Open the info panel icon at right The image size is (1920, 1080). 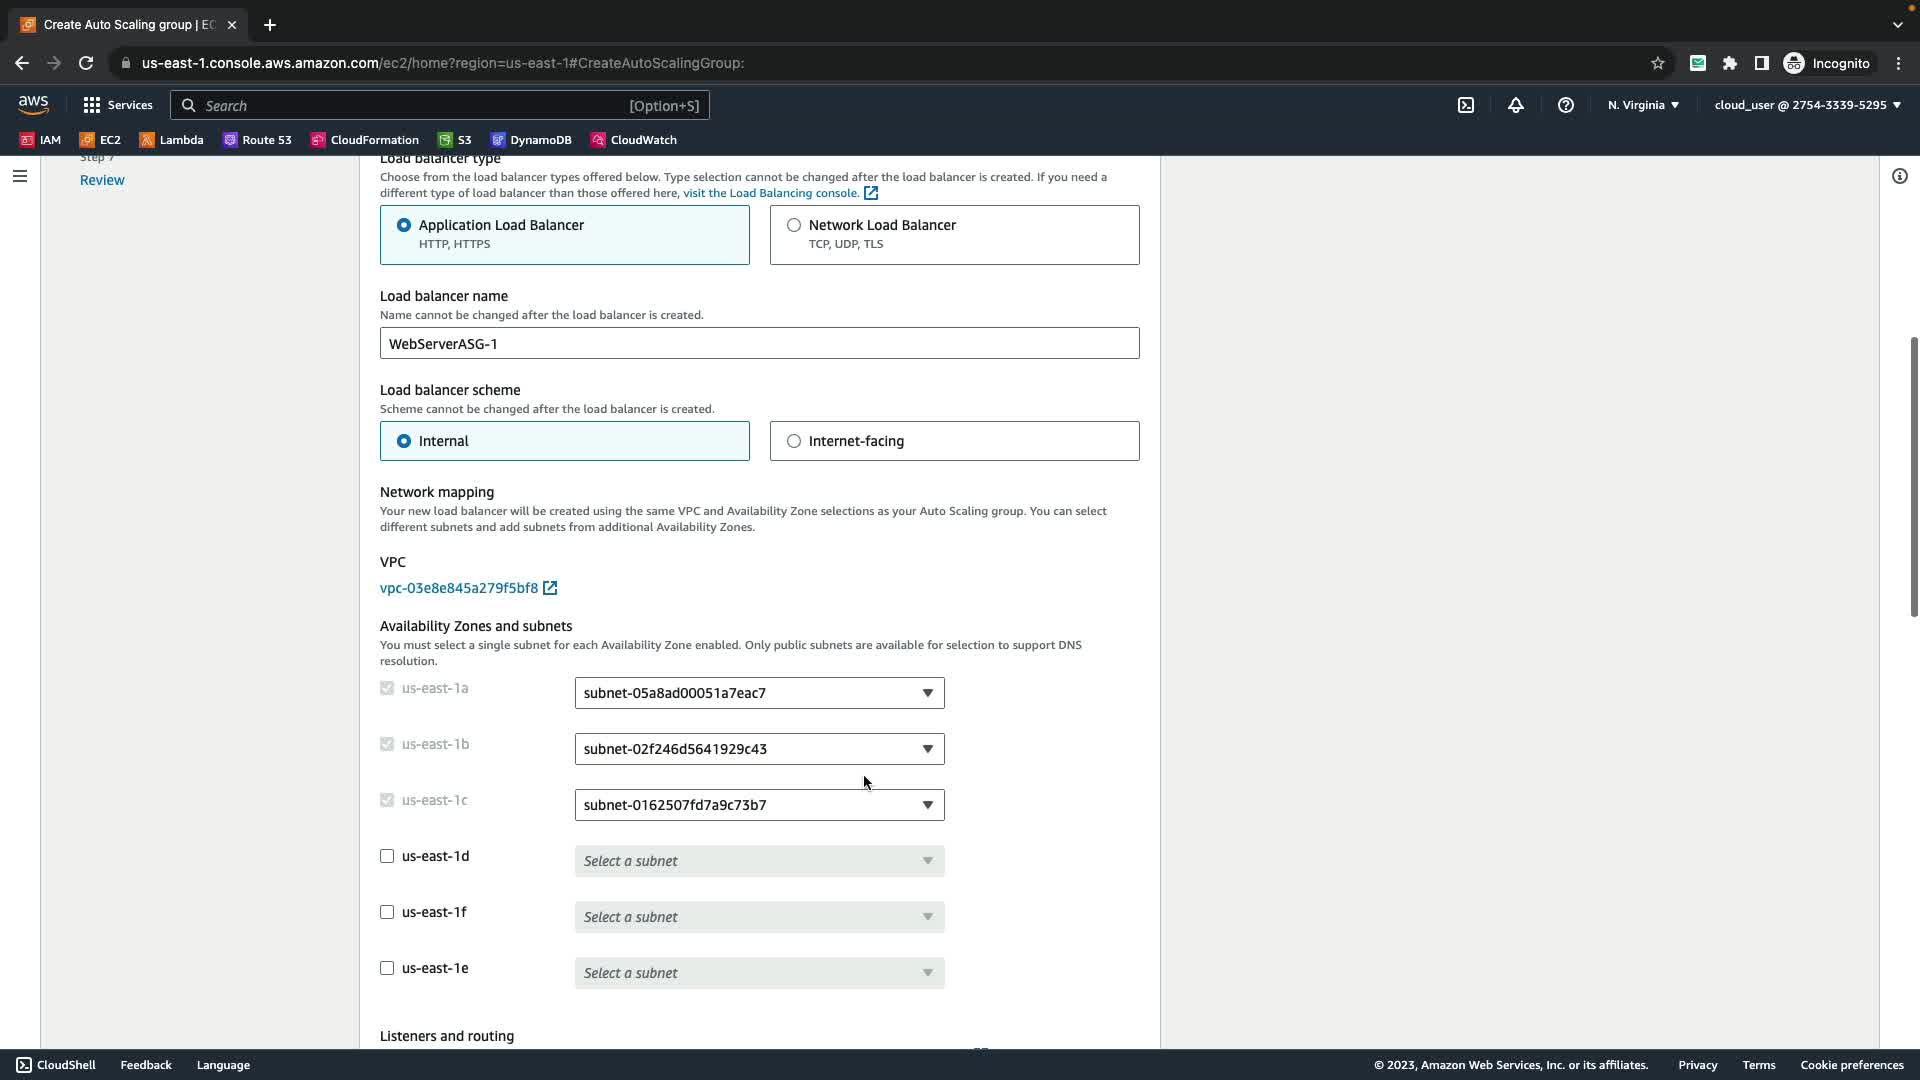(1899, 176)
